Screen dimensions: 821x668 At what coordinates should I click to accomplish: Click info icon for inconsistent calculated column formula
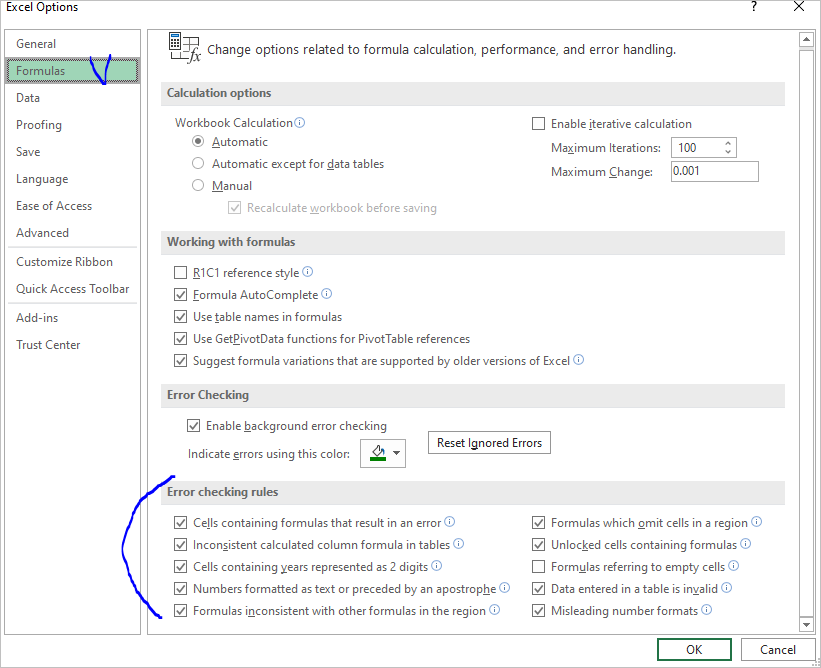(x=459, y=544)
